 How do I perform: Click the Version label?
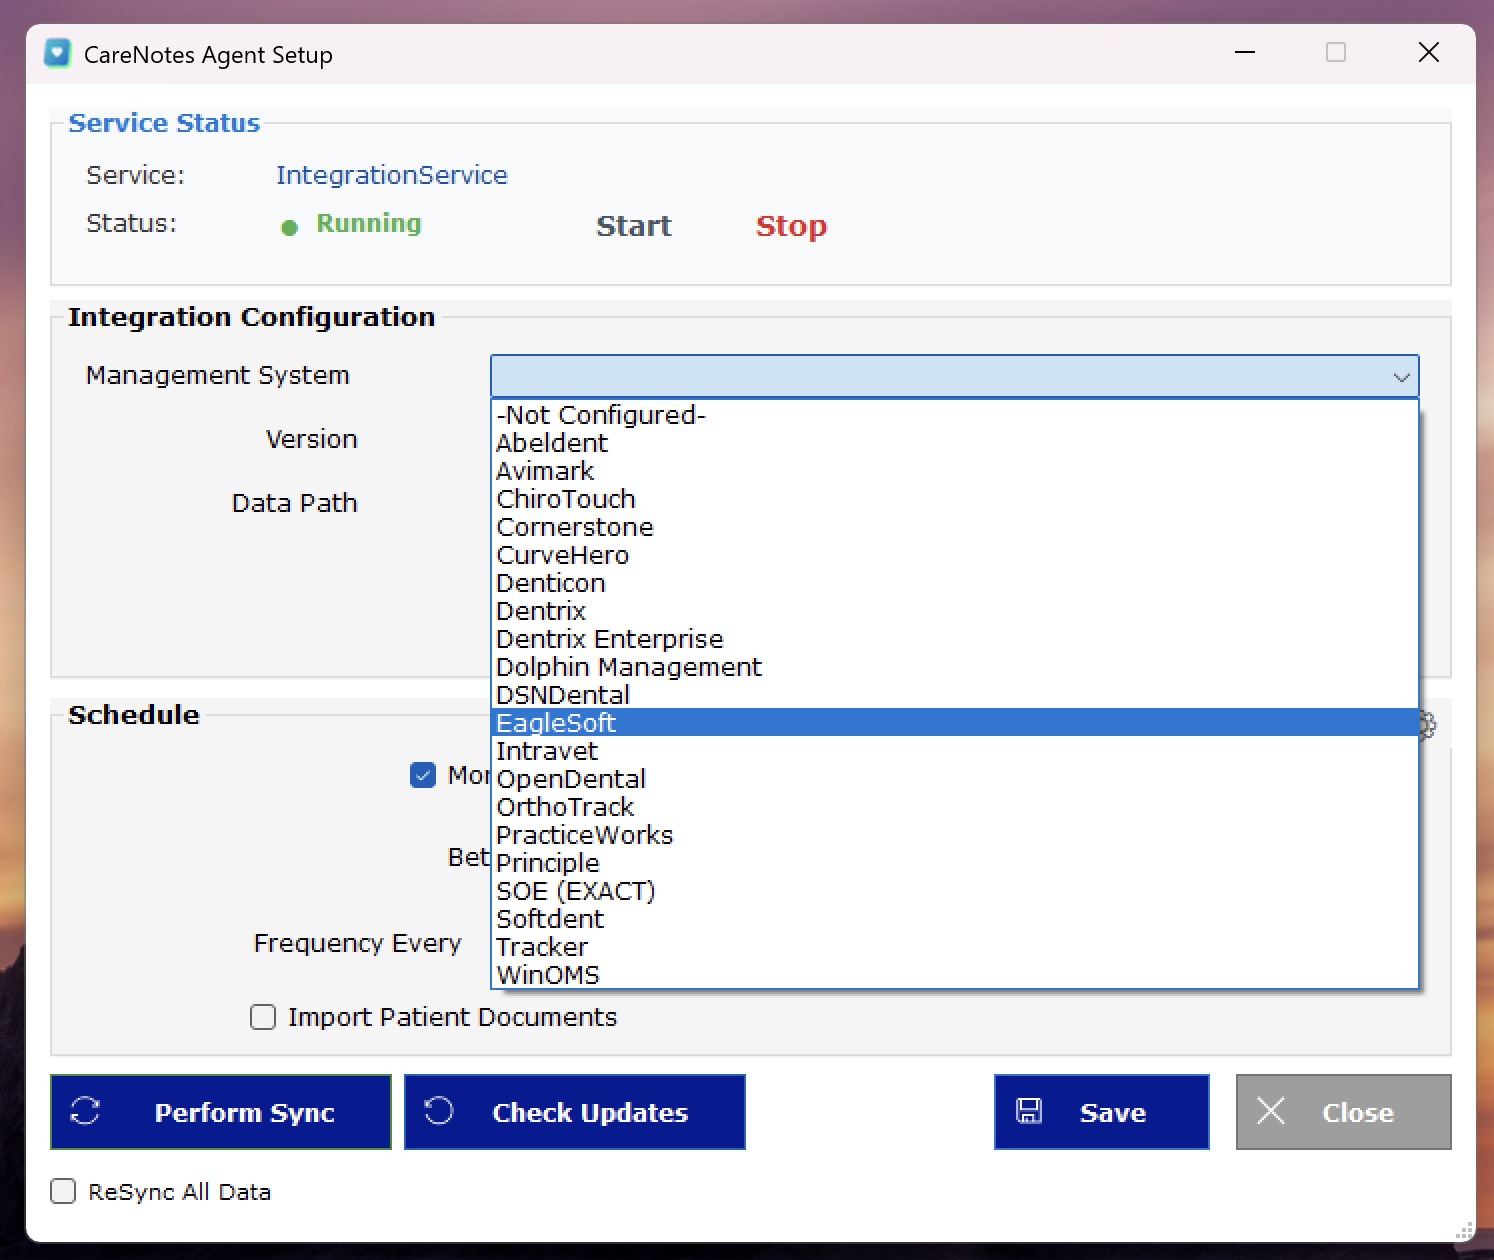(312, 439)
